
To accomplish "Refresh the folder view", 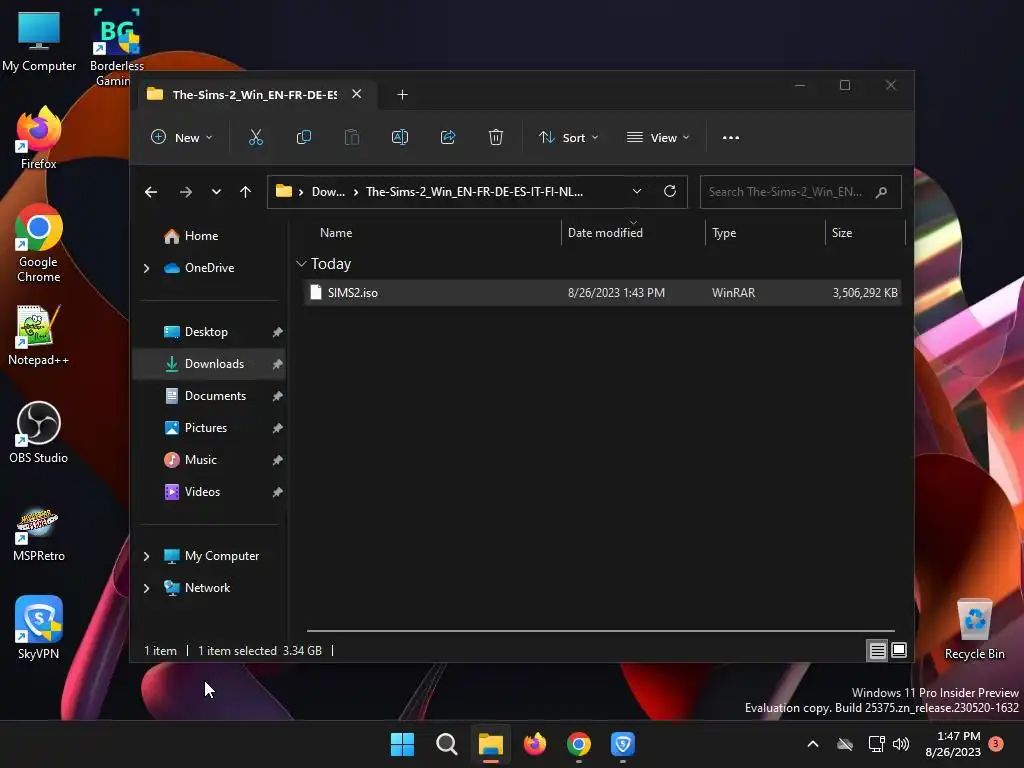I will click(670, 191).
